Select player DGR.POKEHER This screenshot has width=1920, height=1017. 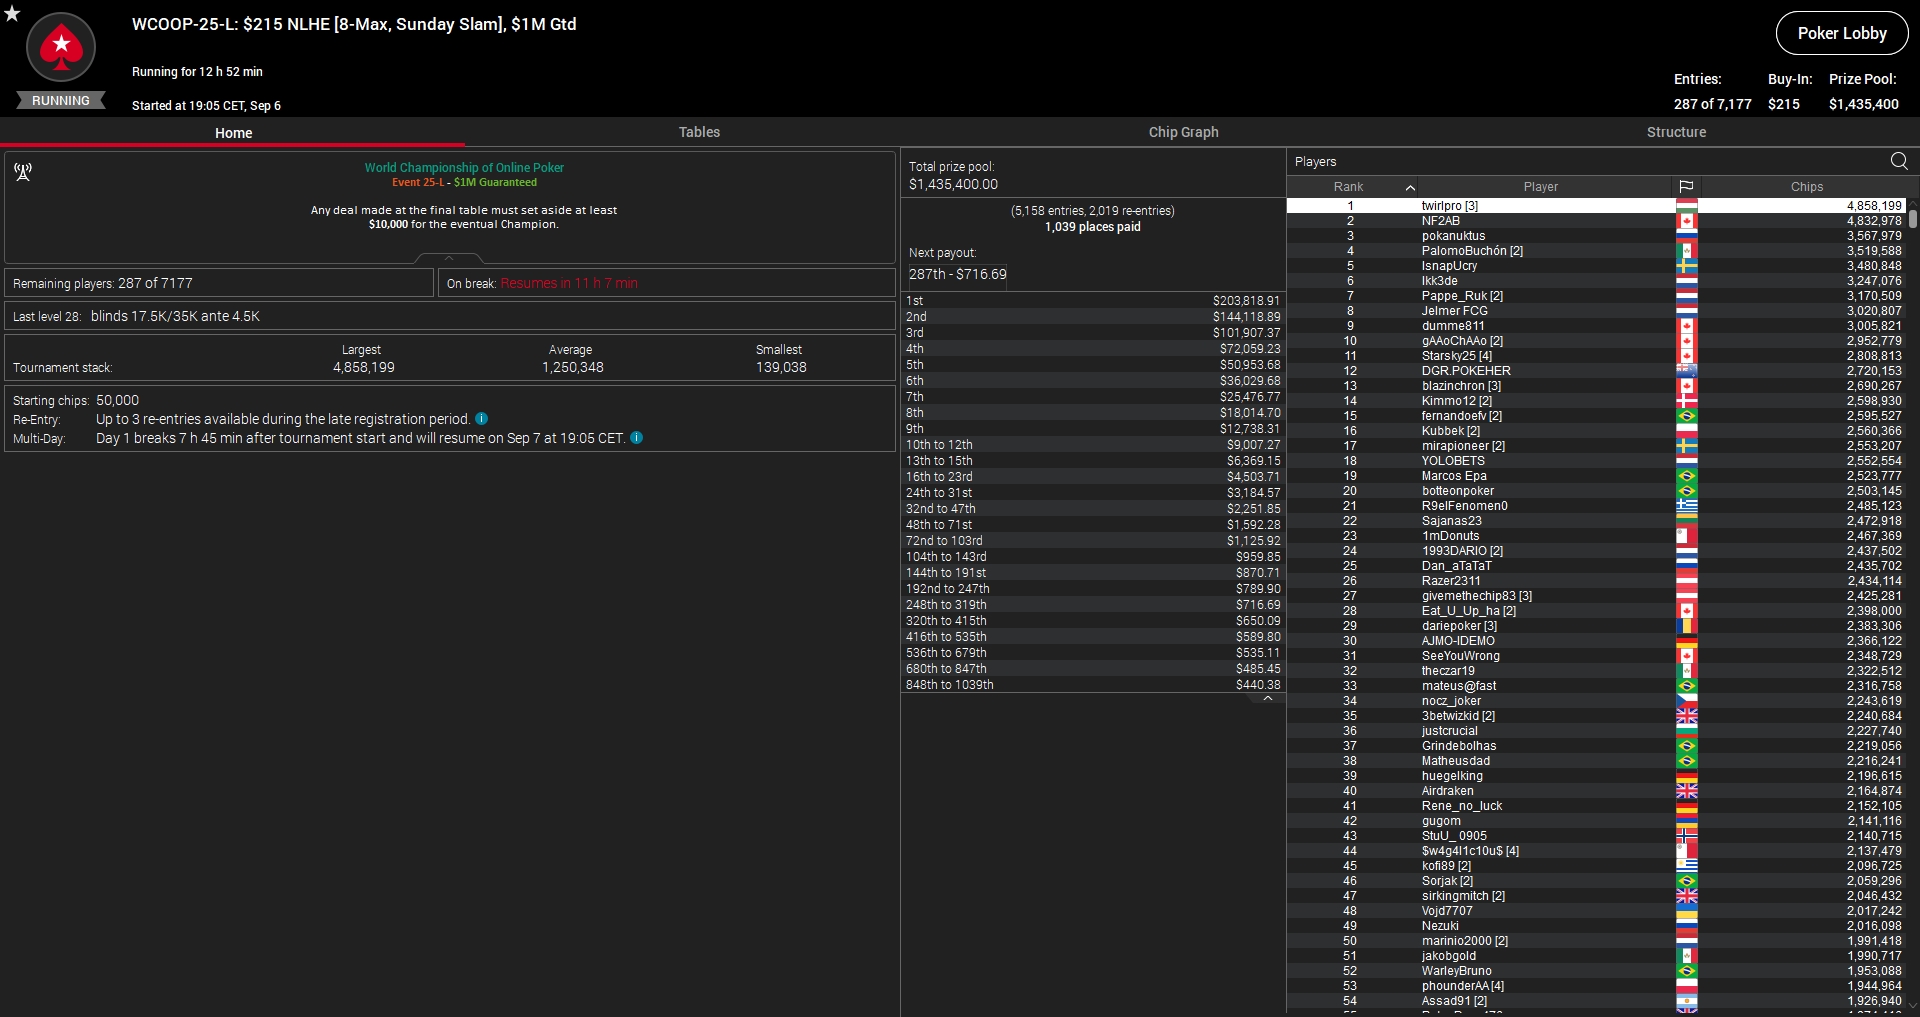[x=1596, y=371]
